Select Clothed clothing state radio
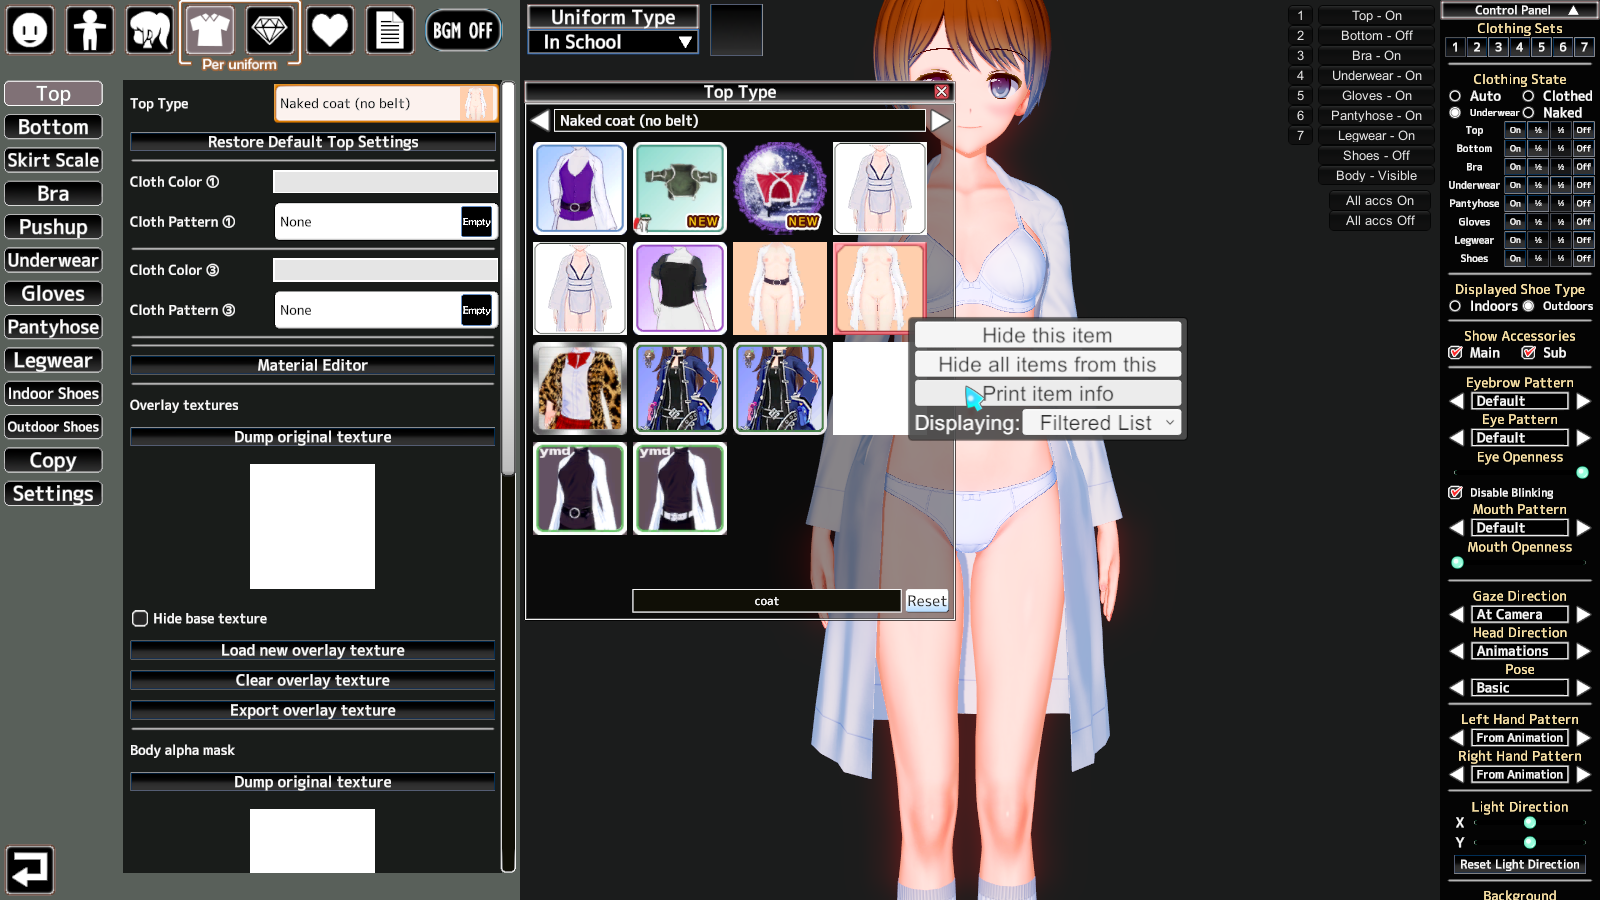 [1528, 96]
